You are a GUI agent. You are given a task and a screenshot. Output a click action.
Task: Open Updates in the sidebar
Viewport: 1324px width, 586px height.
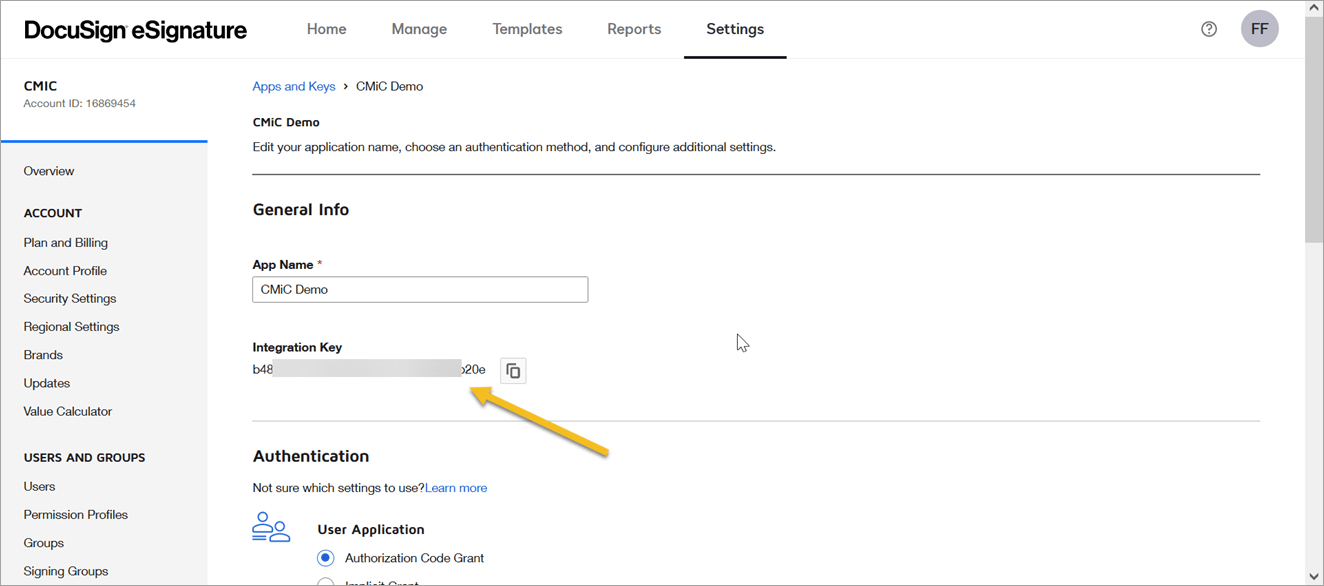click(x=47, y=383)
